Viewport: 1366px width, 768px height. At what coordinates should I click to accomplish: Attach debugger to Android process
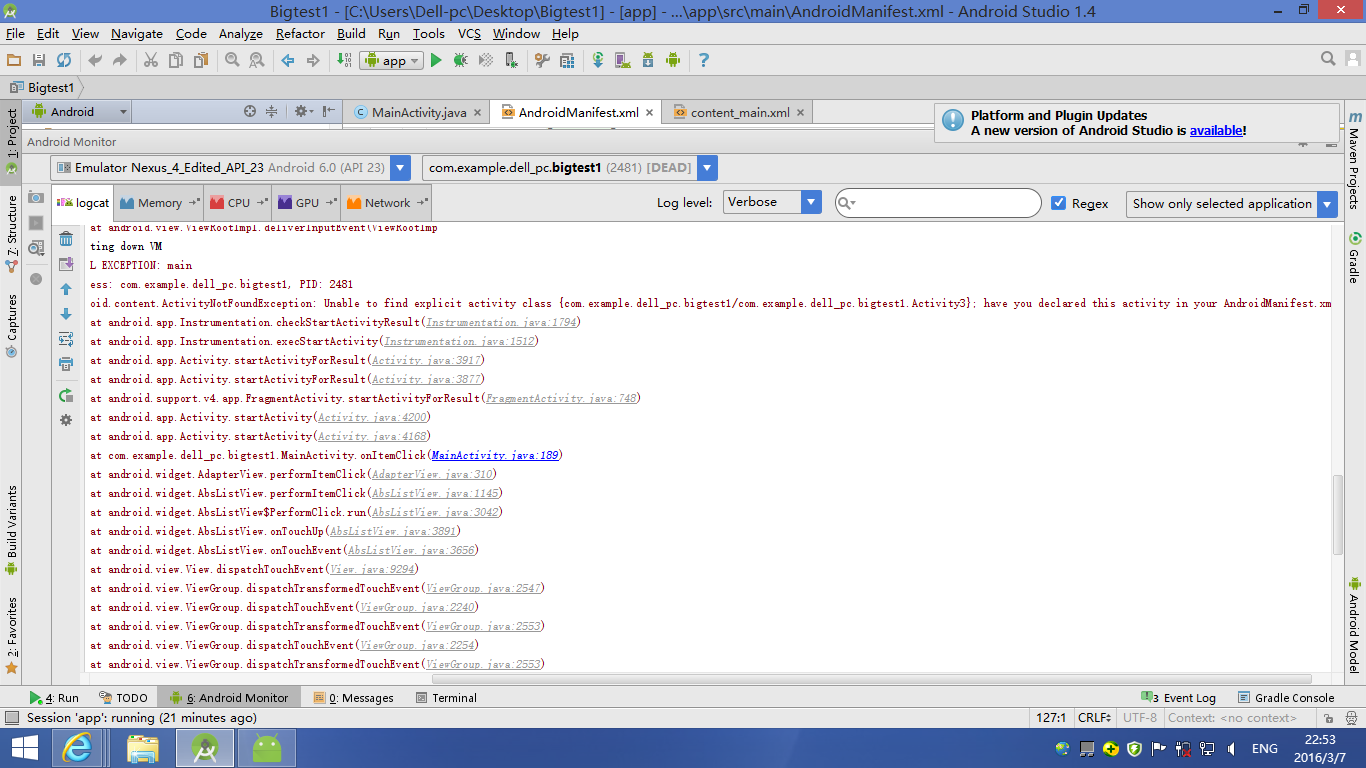click(511, 61)
